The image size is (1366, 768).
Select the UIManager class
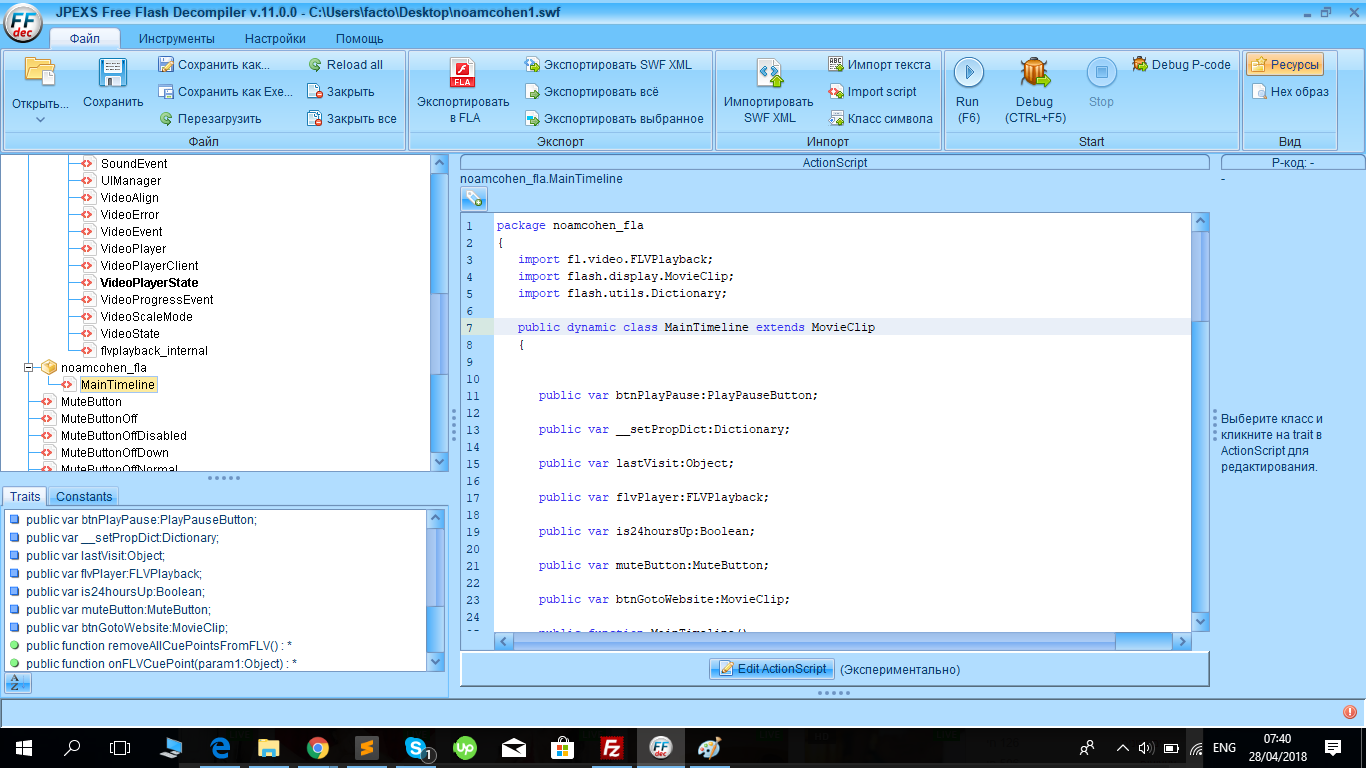tap(130, 181)
